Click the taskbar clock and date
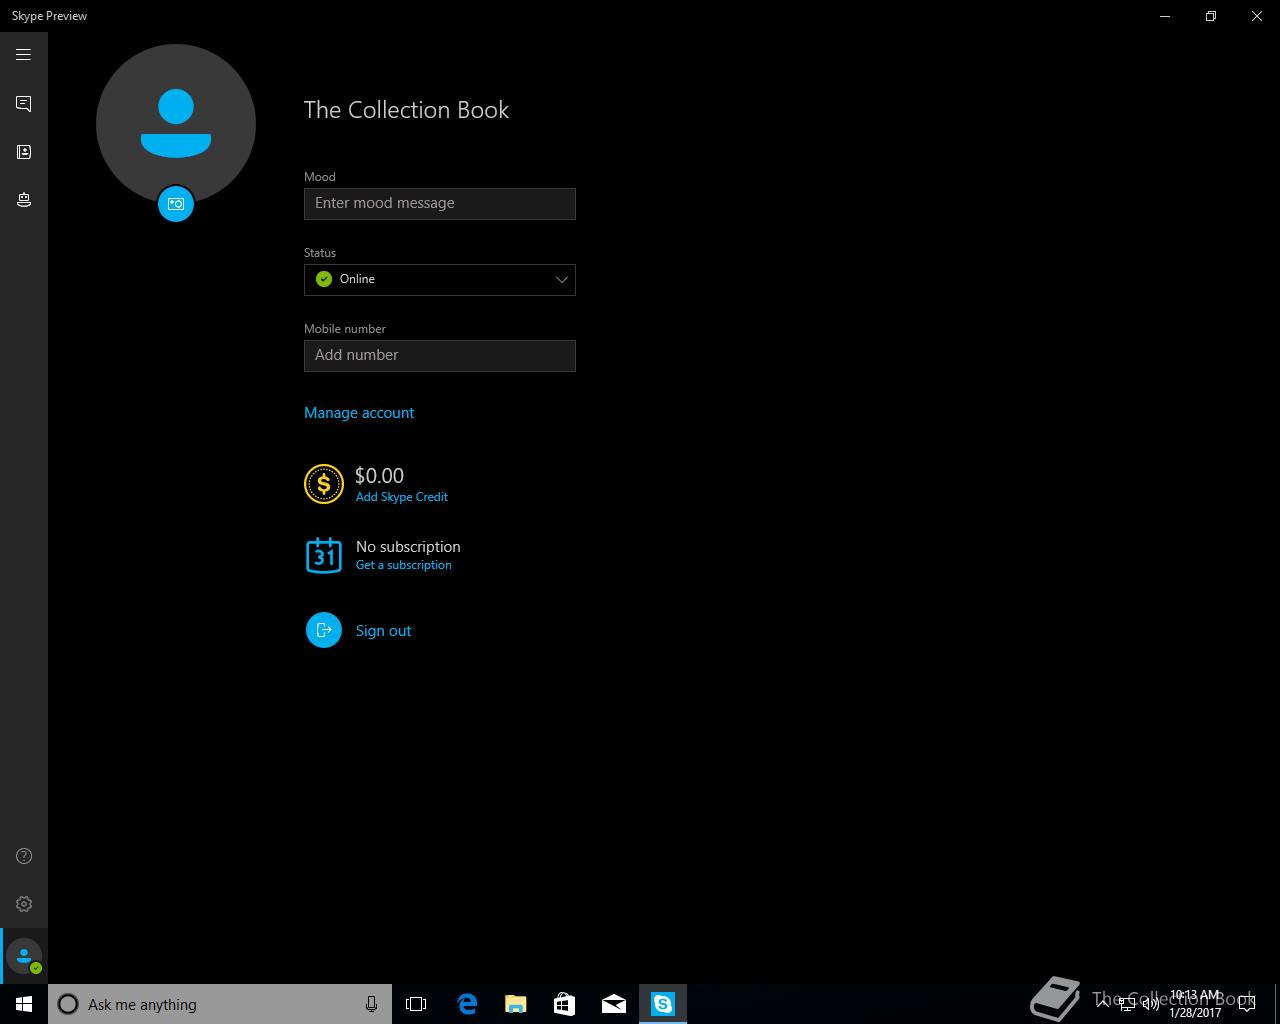 1195,1004
